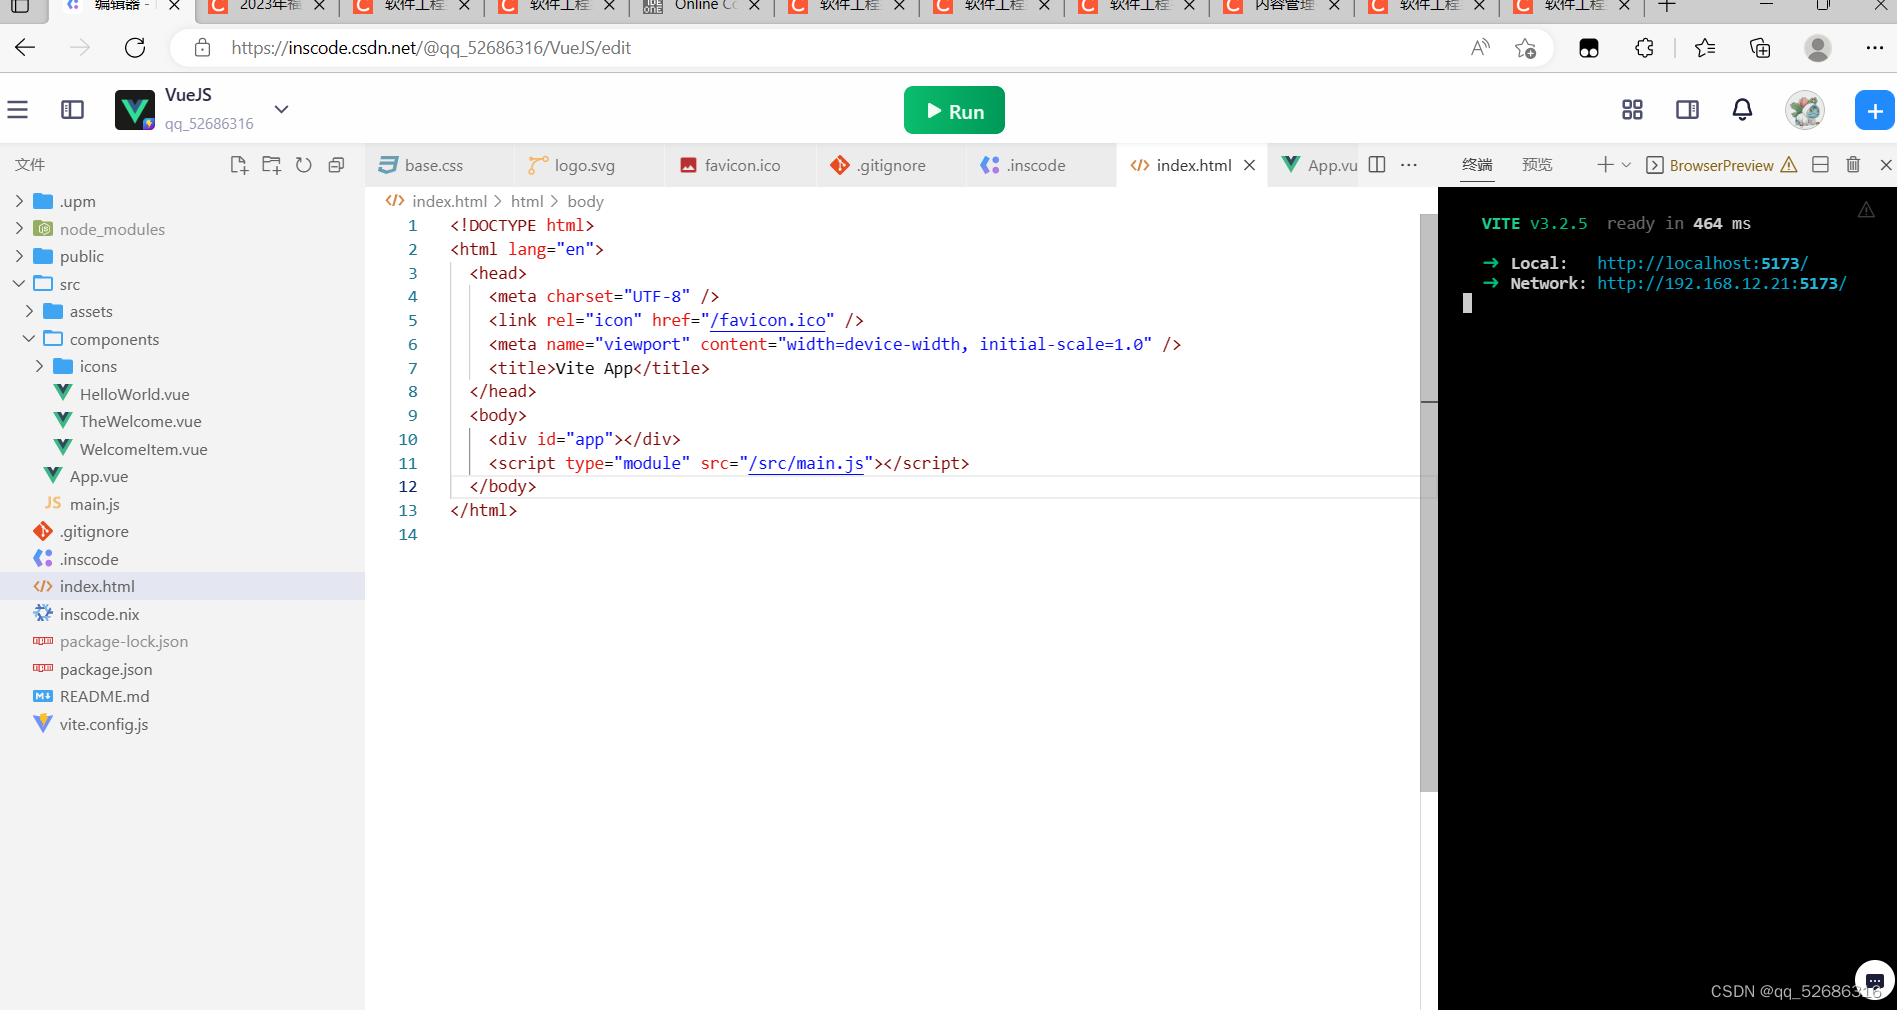Close the index.html editor tab
This screenshot has height=1010, width=1897.
coord(1249,165)
